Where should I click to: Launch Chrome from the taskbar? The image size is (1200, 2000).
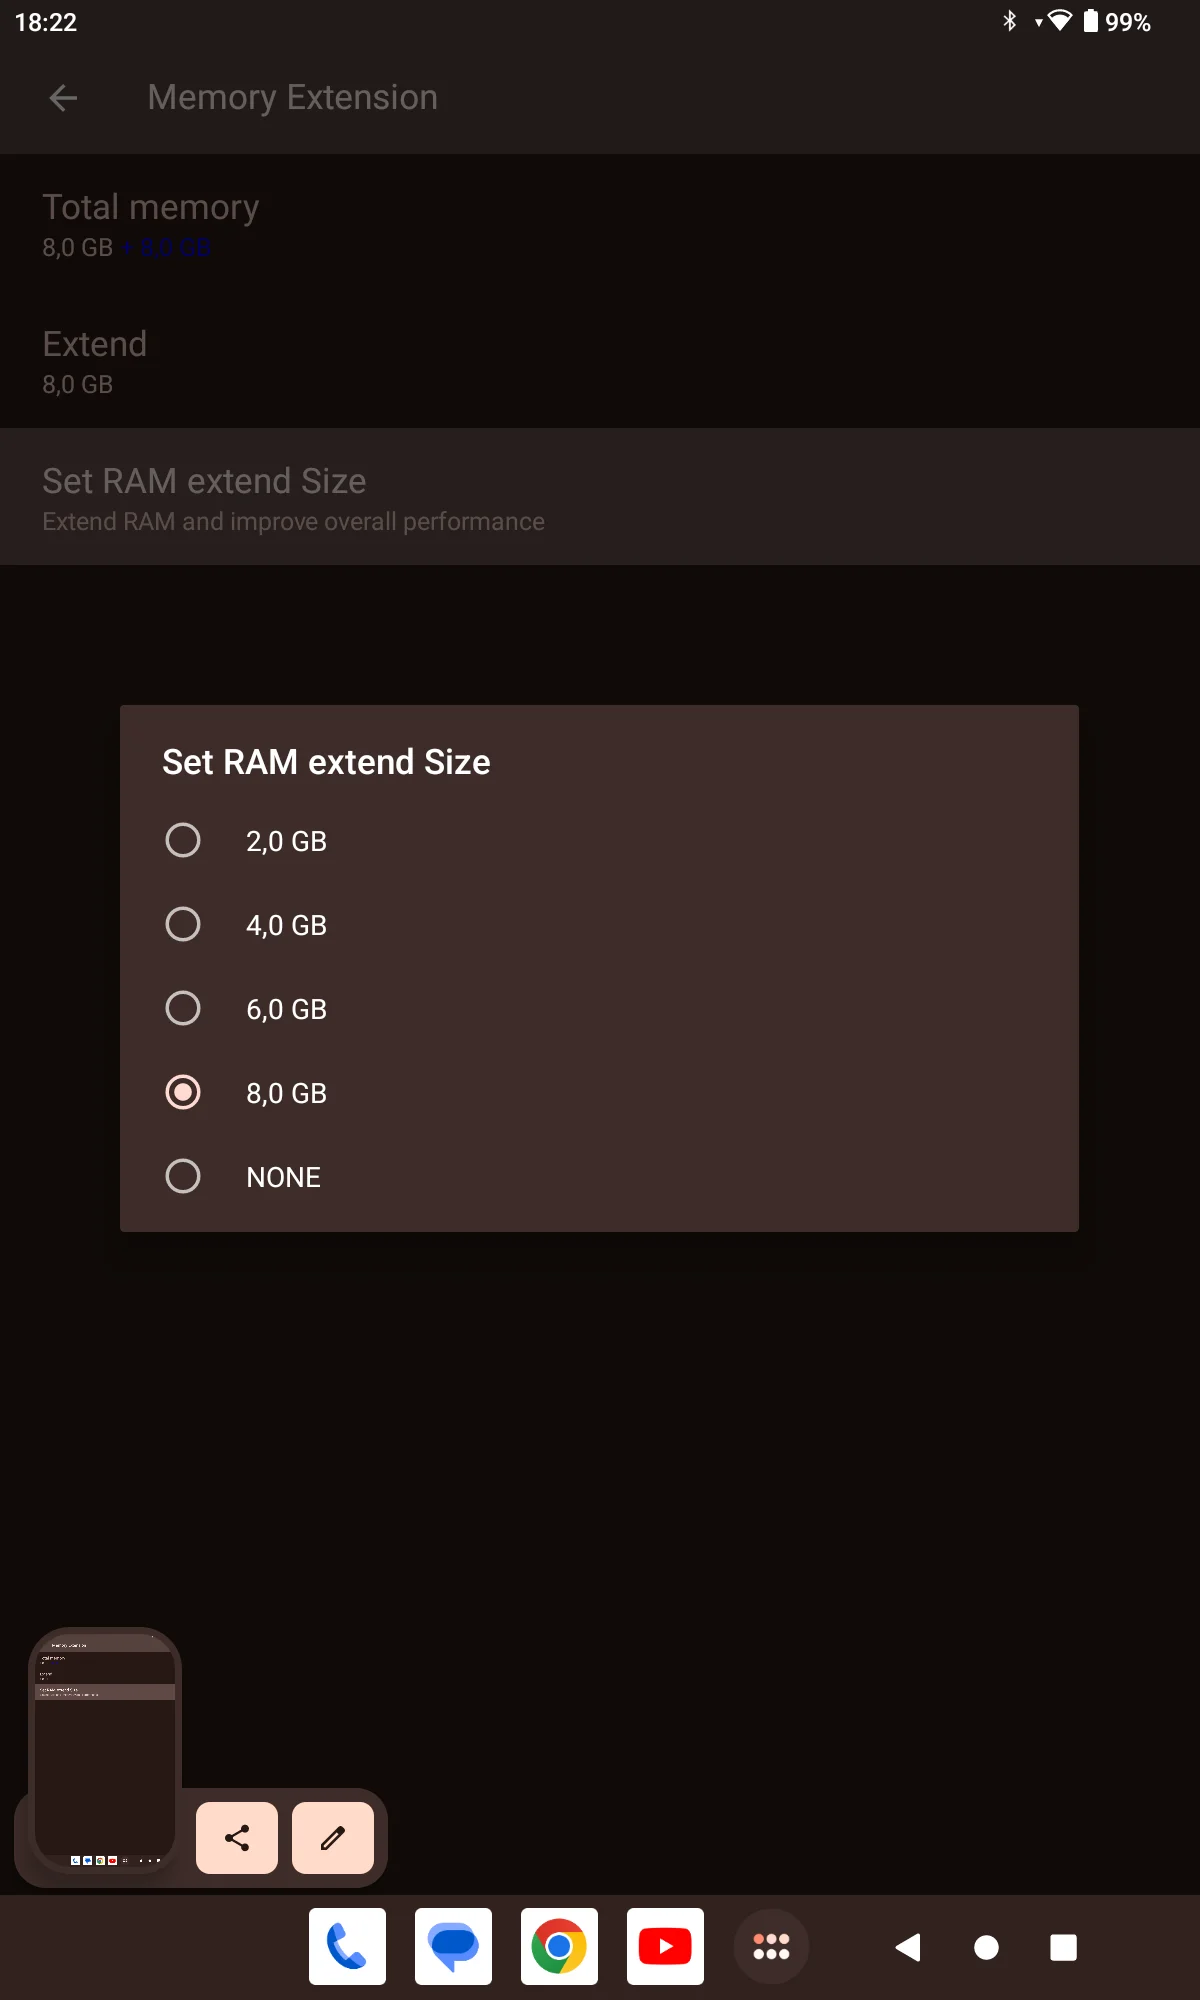[x=559, y=1946]
